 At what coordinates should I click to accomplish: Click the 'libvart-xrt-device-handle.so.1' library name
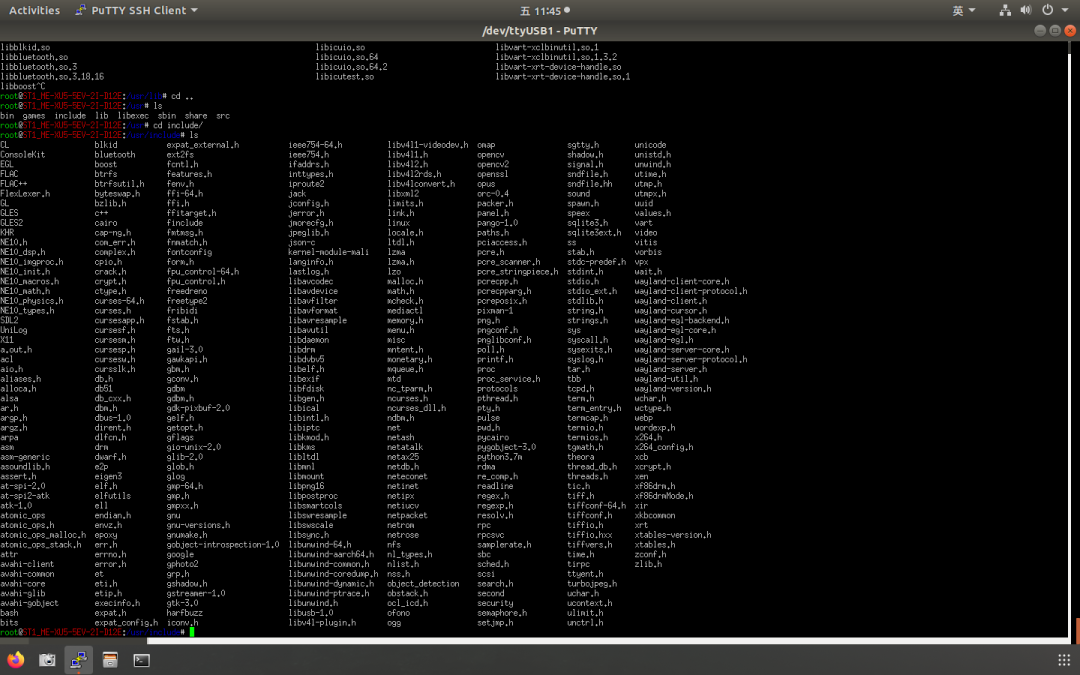pos(563,76)
